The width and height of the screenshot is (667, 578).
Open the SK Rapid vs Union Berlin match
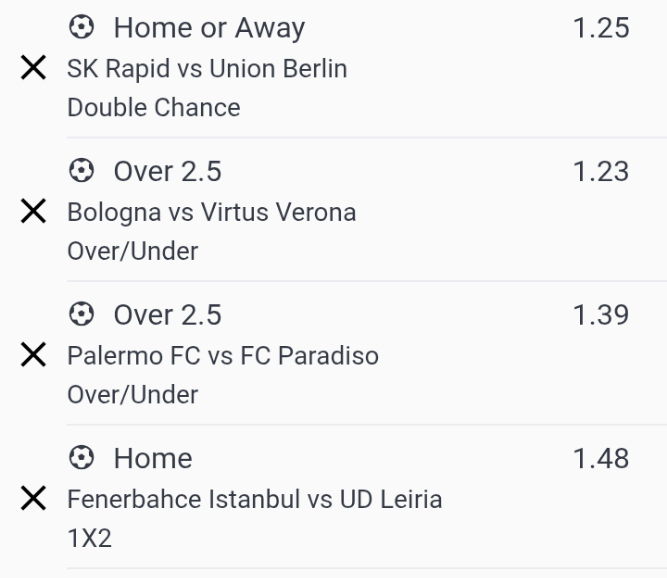207,68
